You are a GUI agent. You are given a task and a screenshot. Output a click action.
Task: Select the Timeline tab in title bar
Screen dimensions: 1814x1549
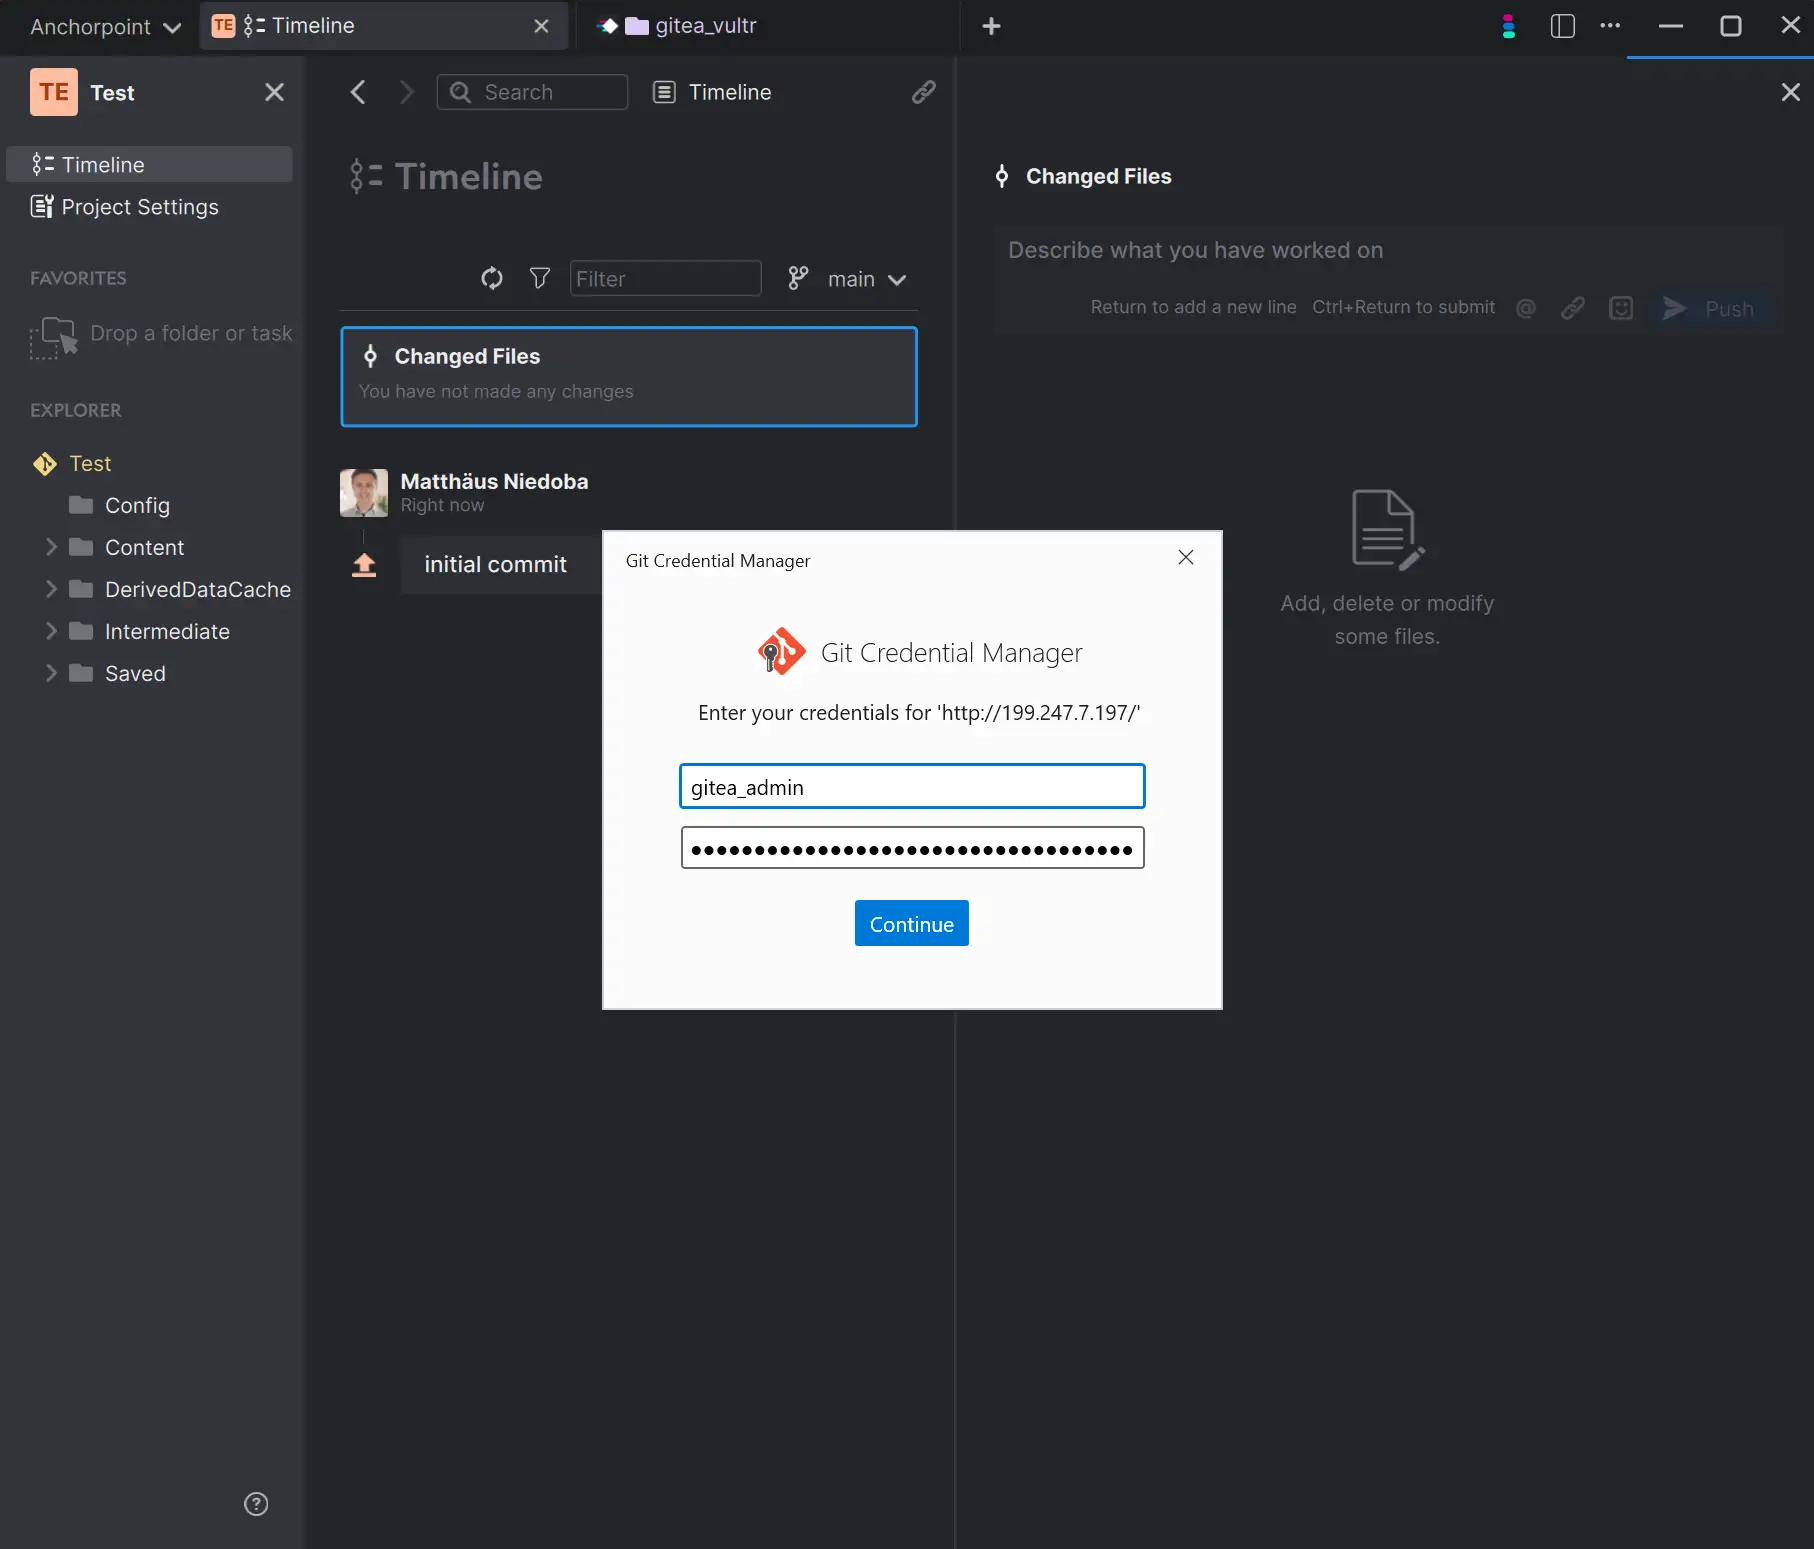pos(384,26)
